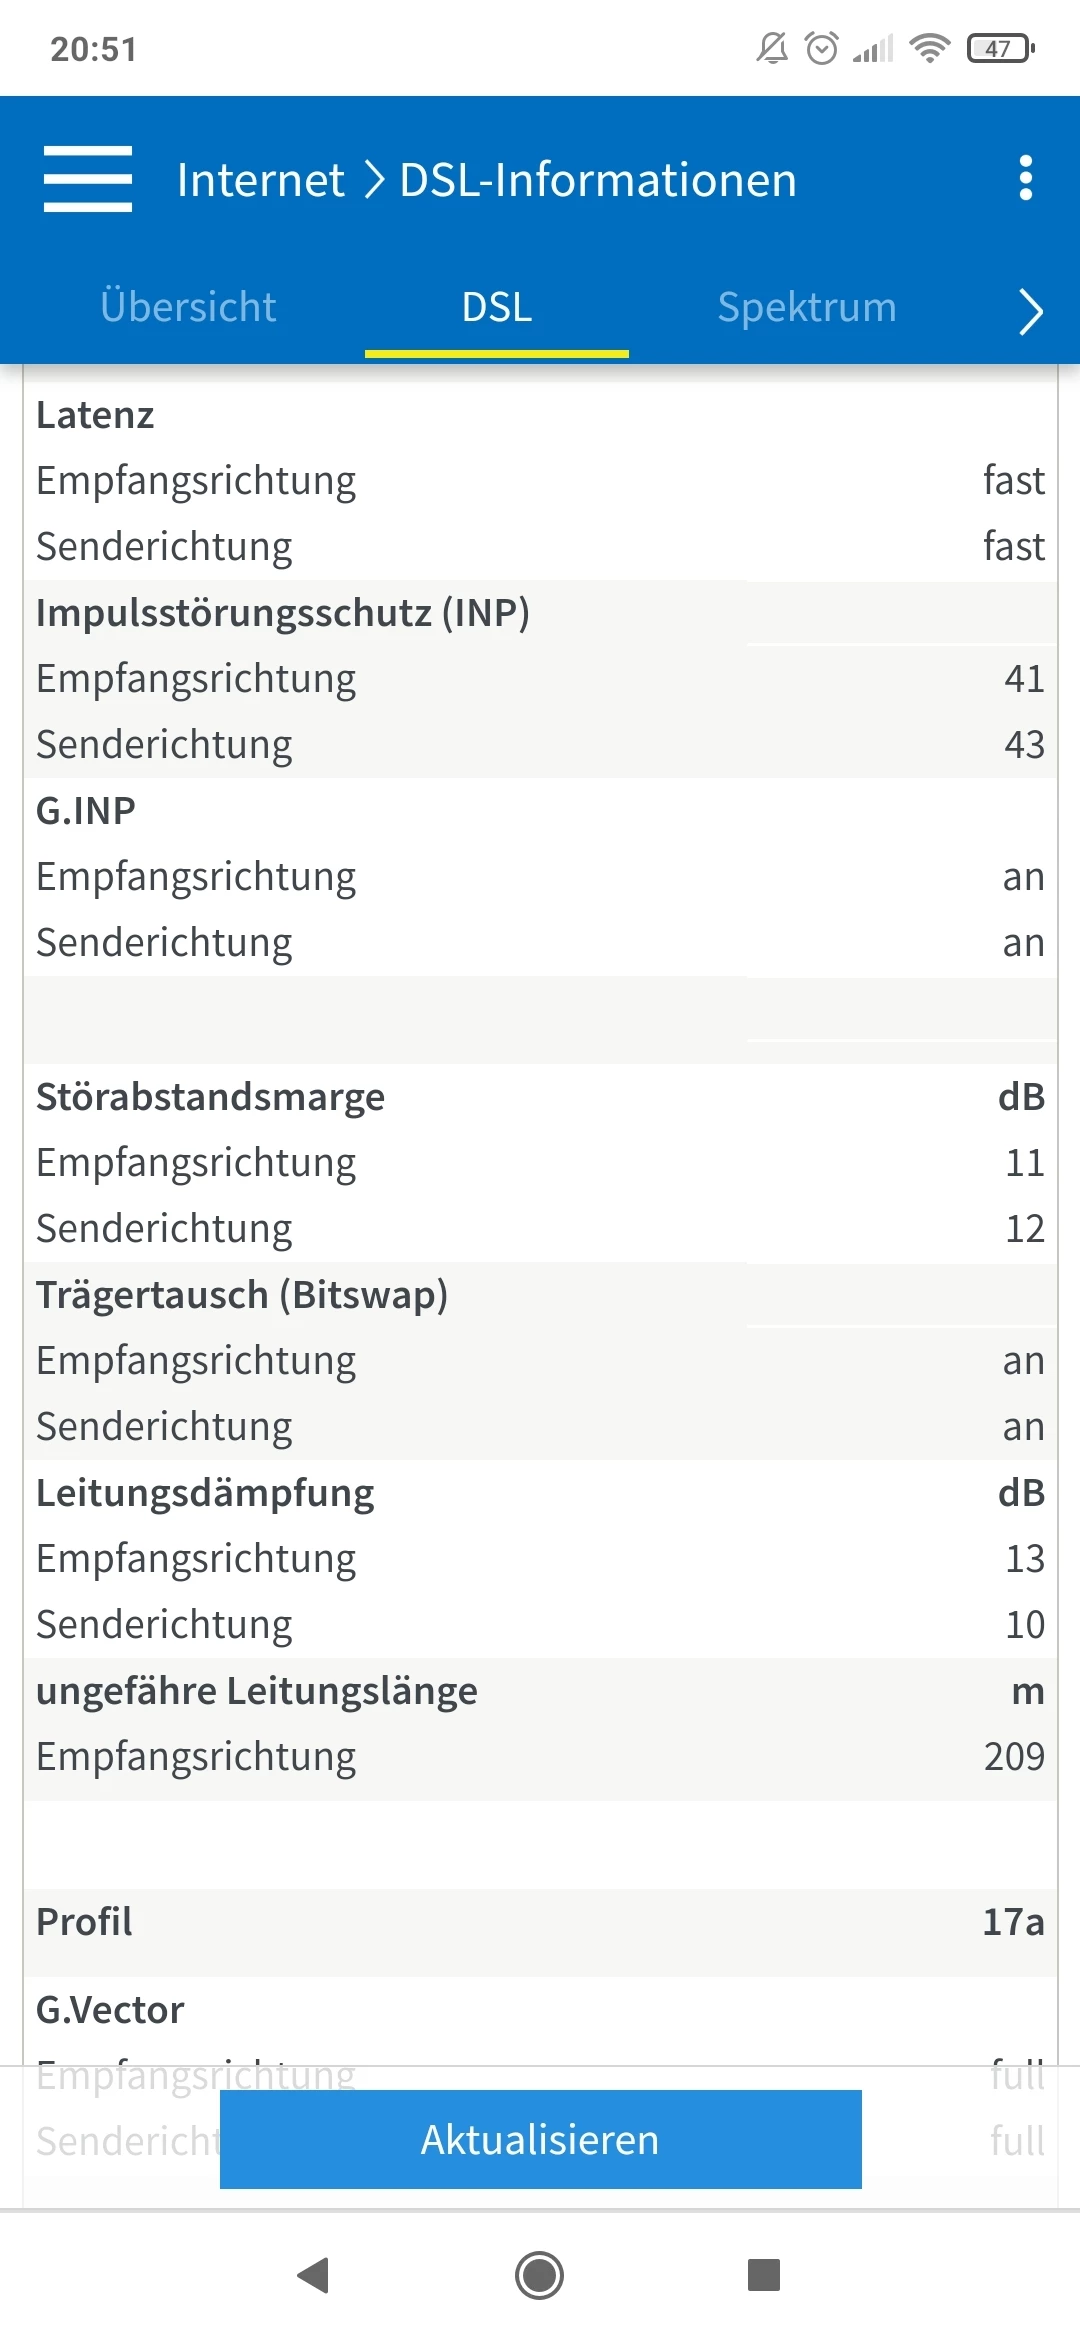Tap the Störabstandsmarge heading

coord(211,1097)
